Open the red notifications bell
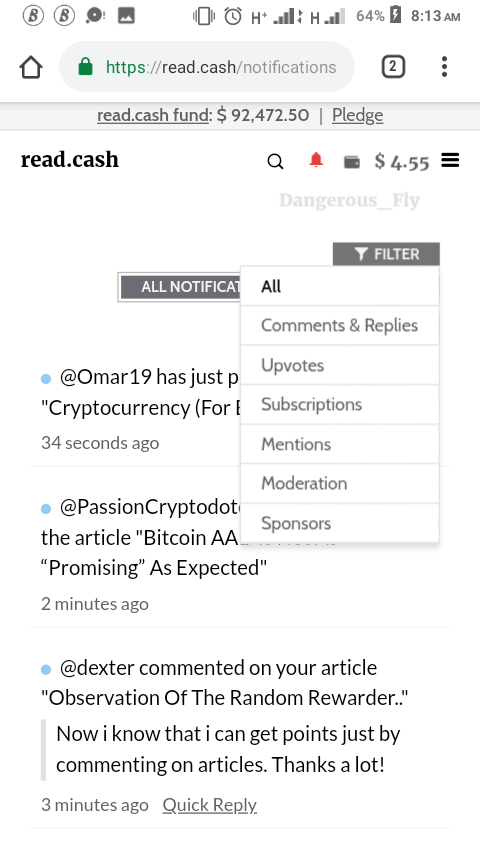This screenshot has width=480, height=854. pyautogui.click(x=316, y=160)
